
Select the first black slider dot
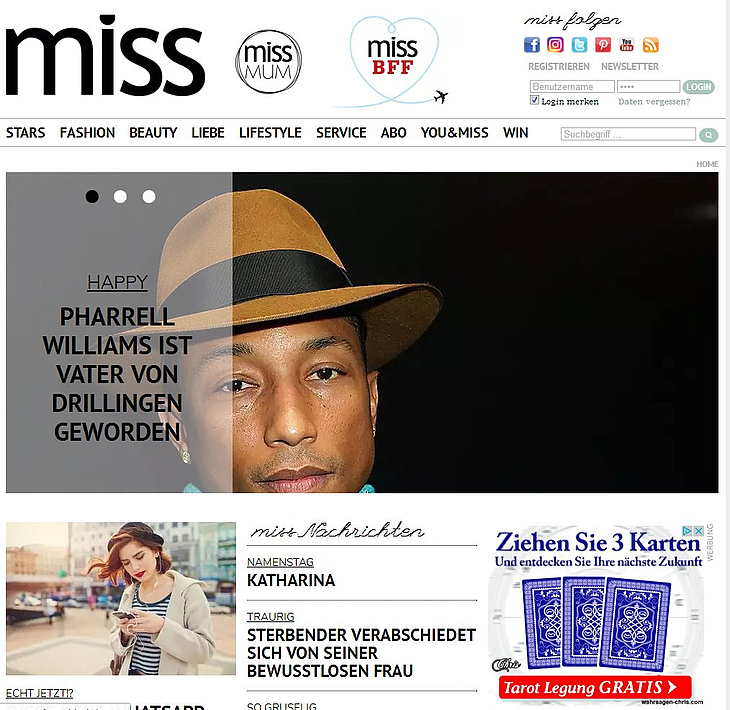tap(92, 196)
